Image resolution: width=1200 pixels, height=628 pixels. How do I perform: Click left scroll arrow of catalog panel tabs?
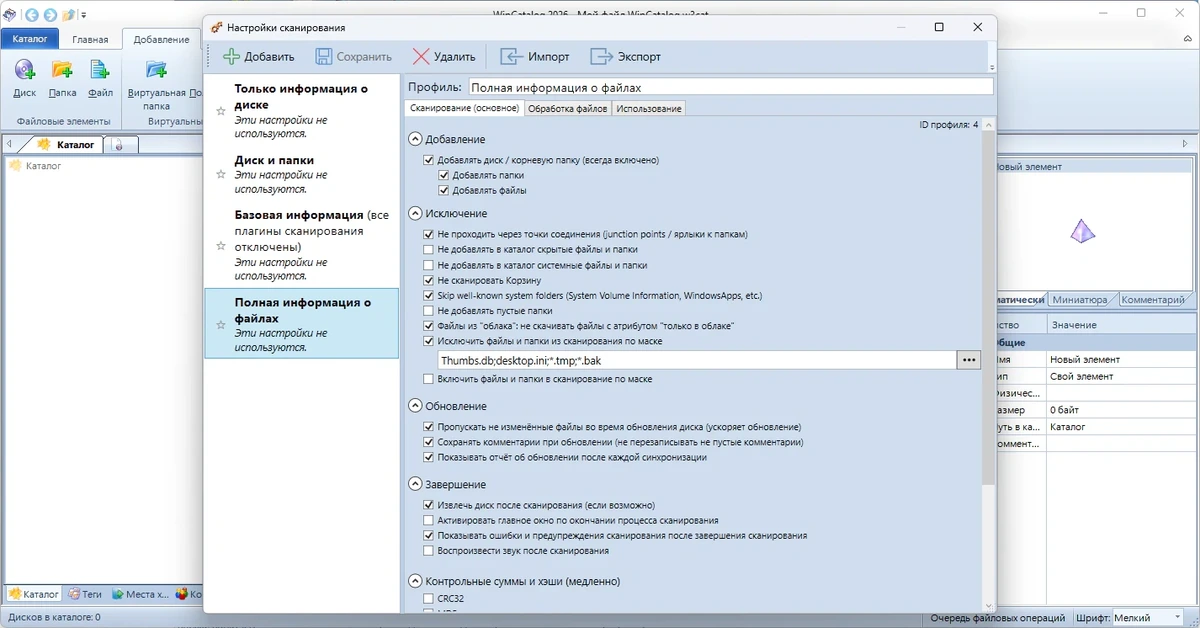[x=8, y=145]
